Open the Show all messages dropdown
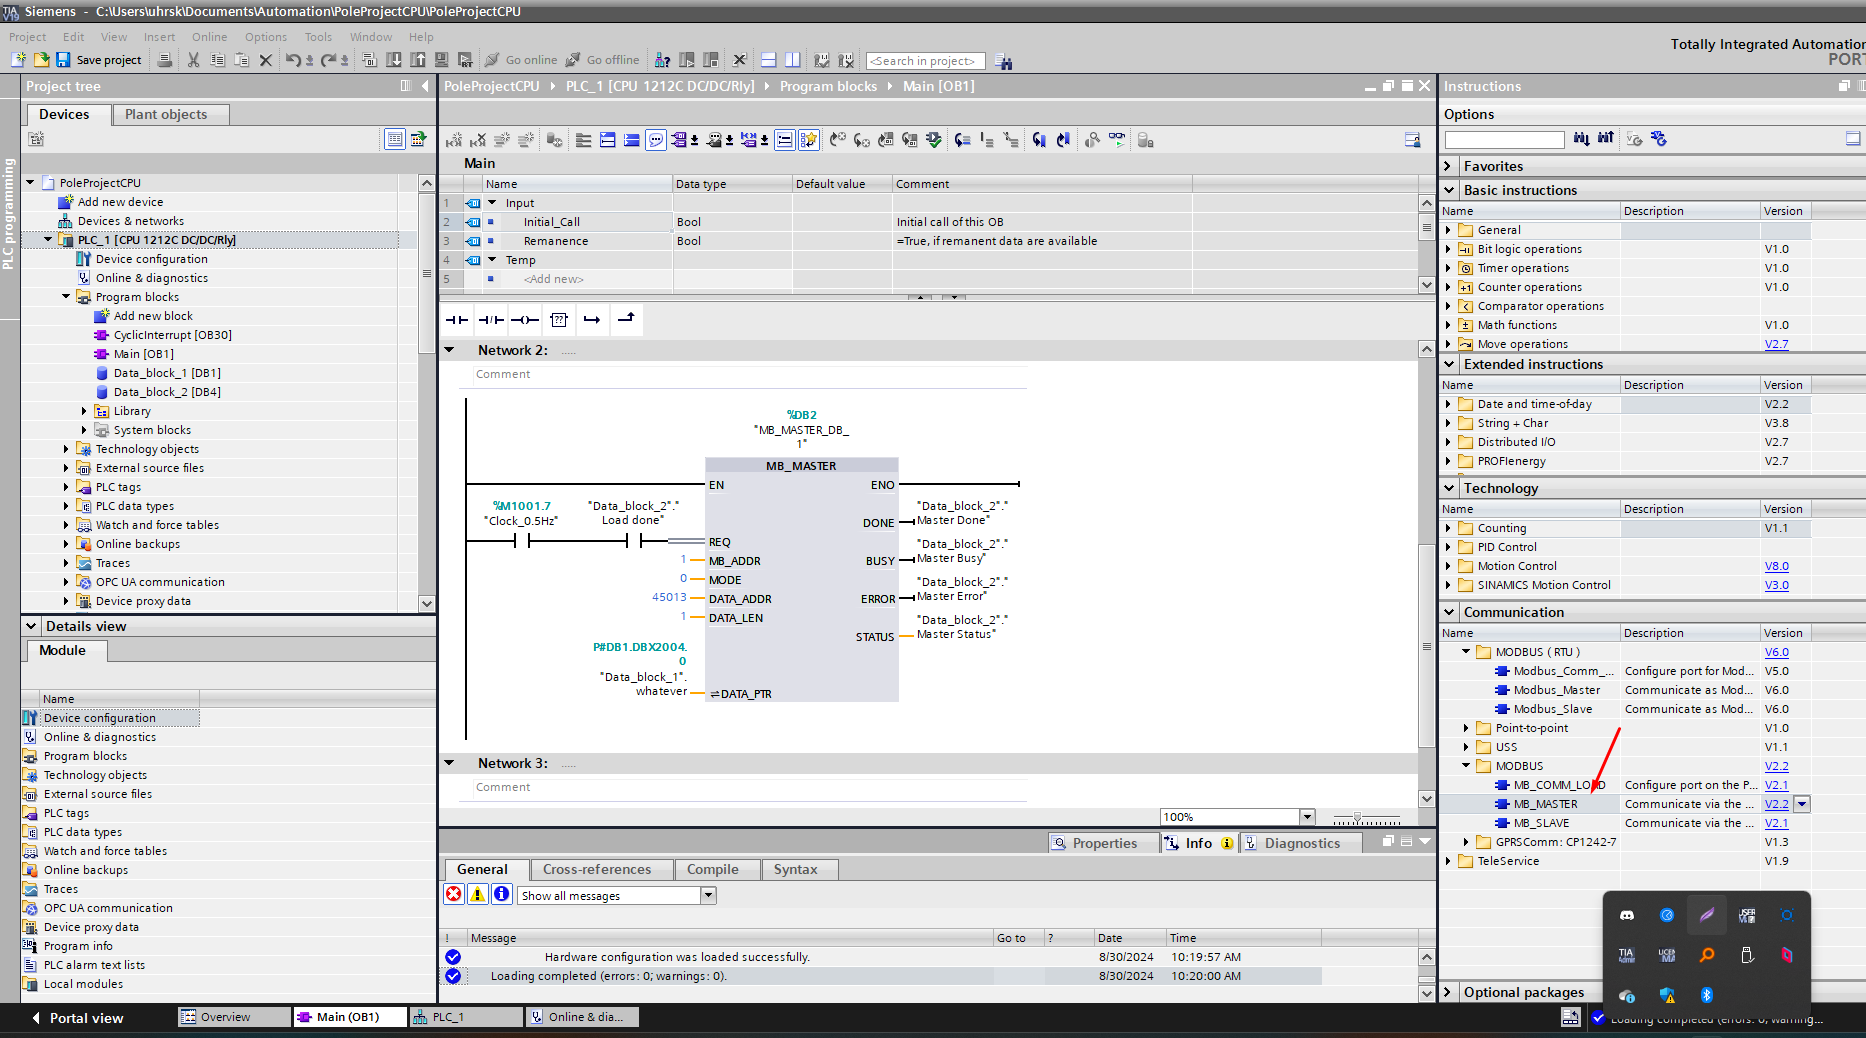The width and height of the screenshot is (1866, 1038). point(708,895)
